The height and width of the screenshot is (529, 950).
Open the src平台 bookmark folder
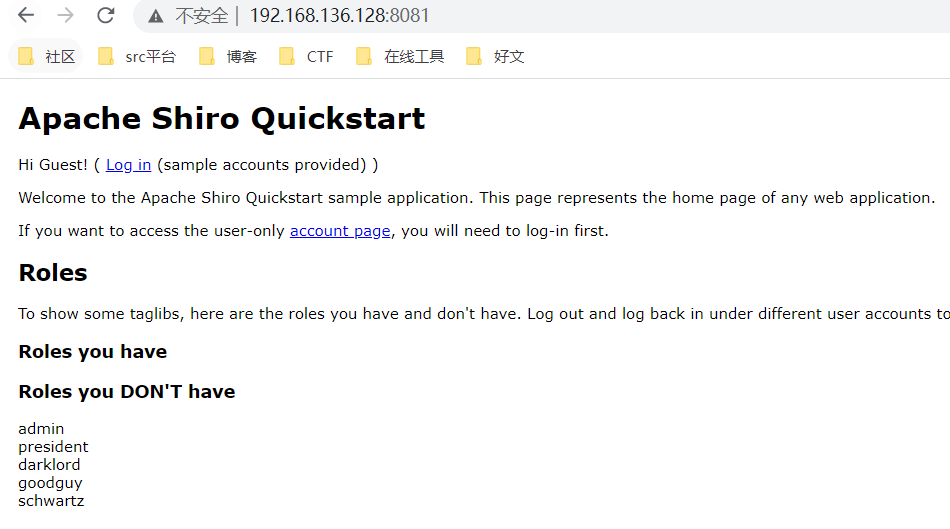tap(137, 56)
